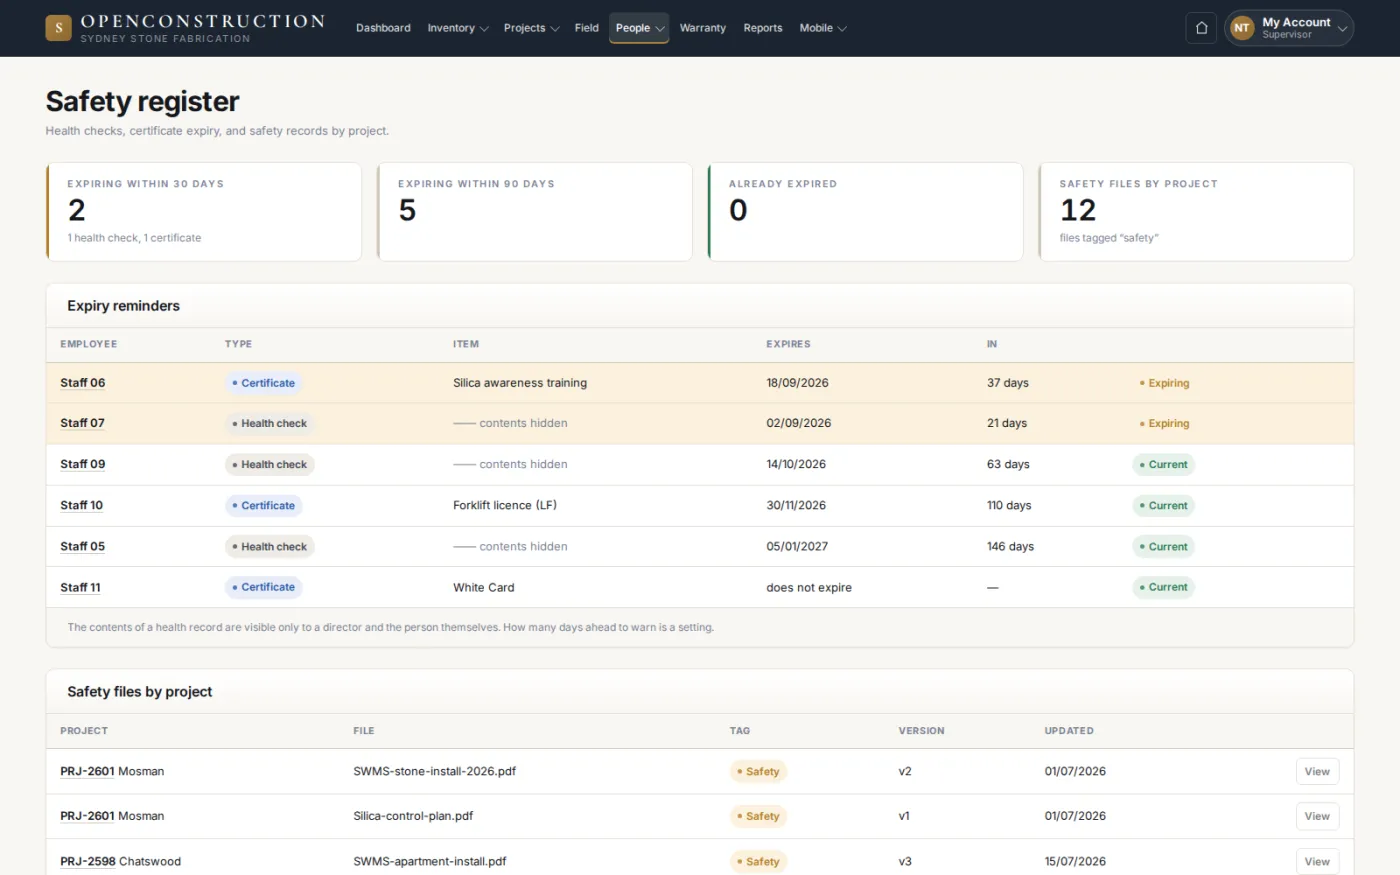Click the NT user avatar
The image size is (1400, 875).
1242,28
